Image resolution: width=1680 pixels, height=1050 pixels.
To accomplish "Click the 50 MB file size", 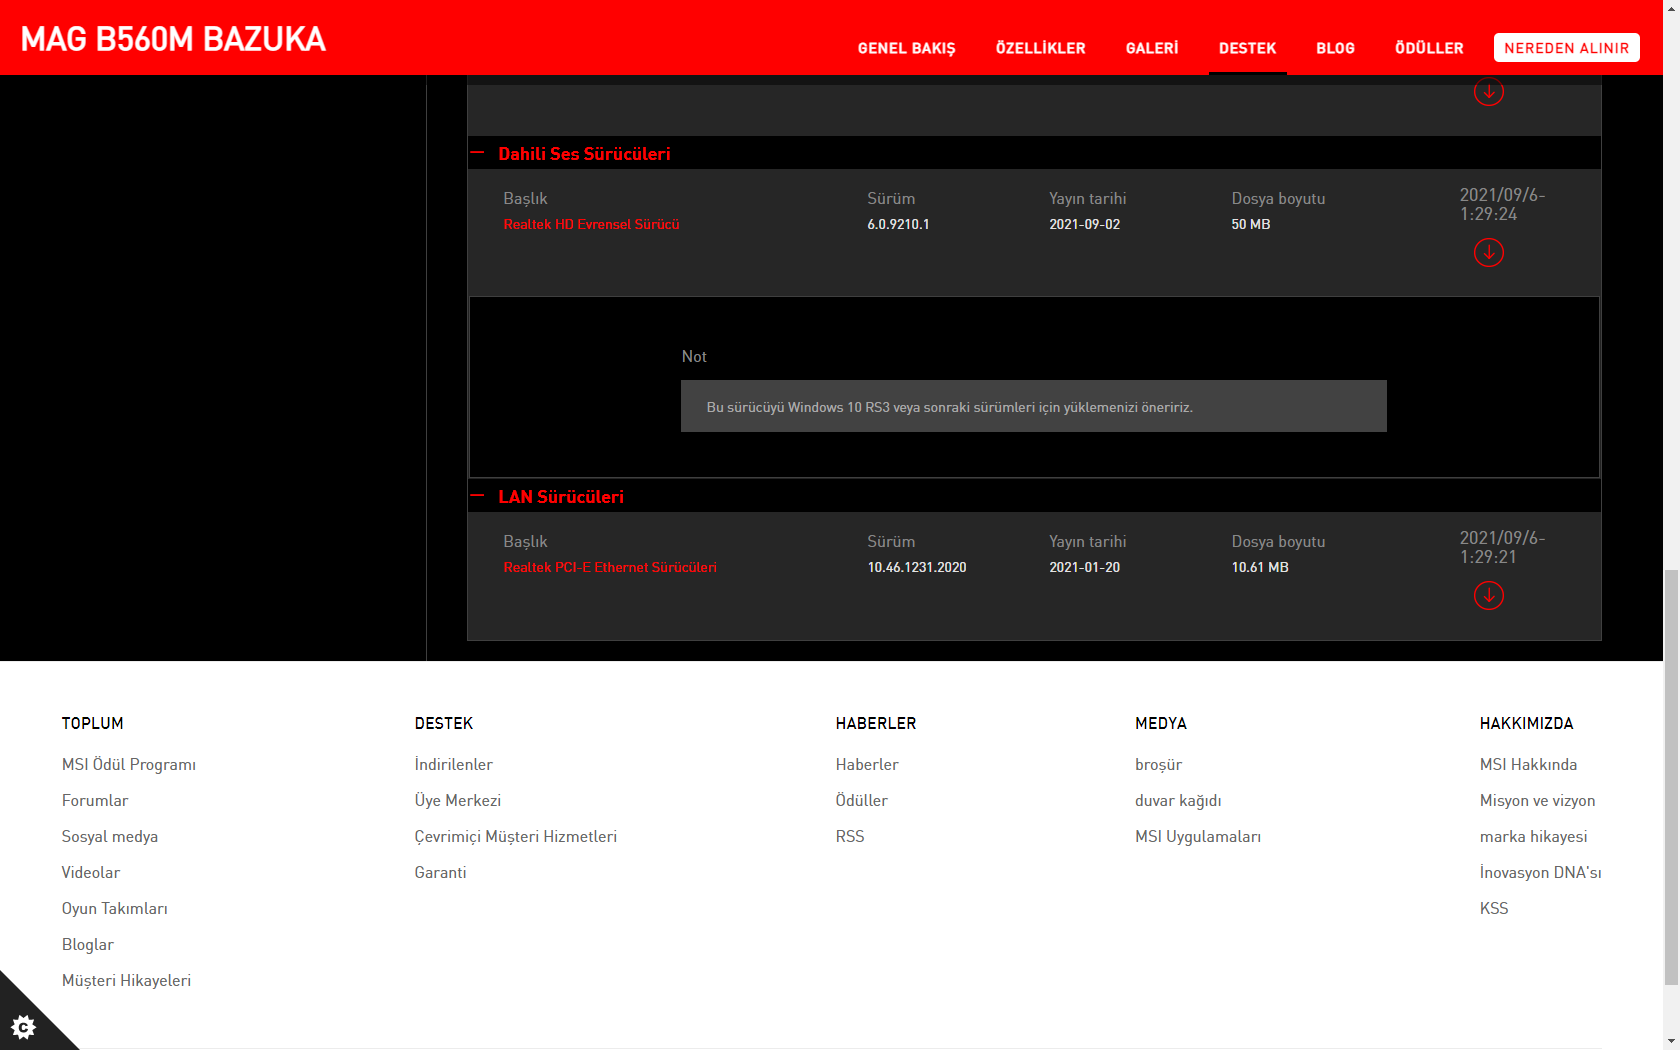I will pyautogui.click(x=1251, y=224).
